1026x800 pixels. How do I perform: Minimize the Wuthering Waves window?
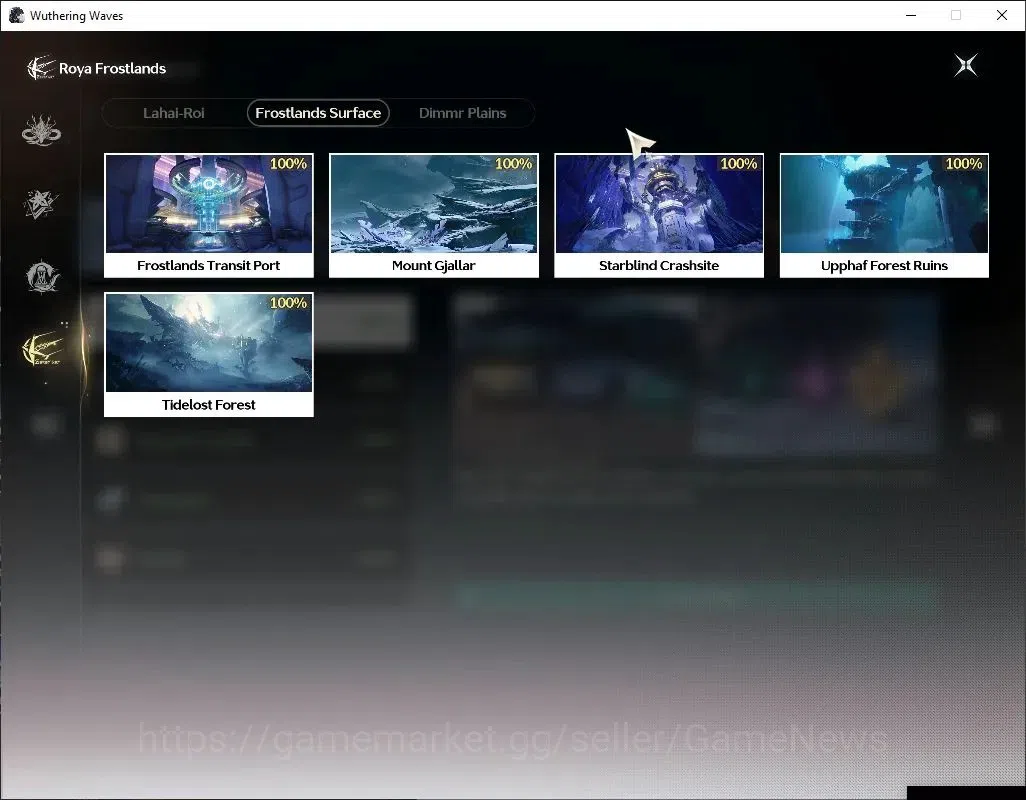click(x=911, y=15)
